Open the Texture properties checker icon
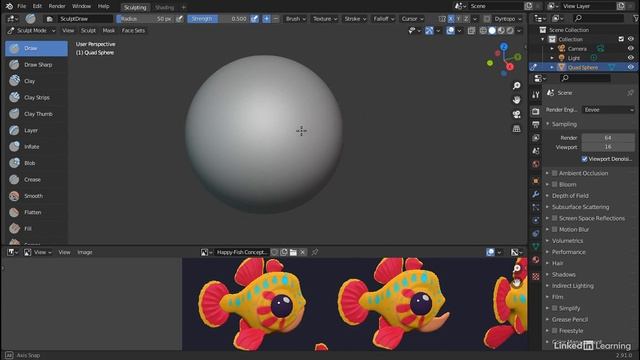The width and height of the screenshot is (640, 360). click(536, 276)
